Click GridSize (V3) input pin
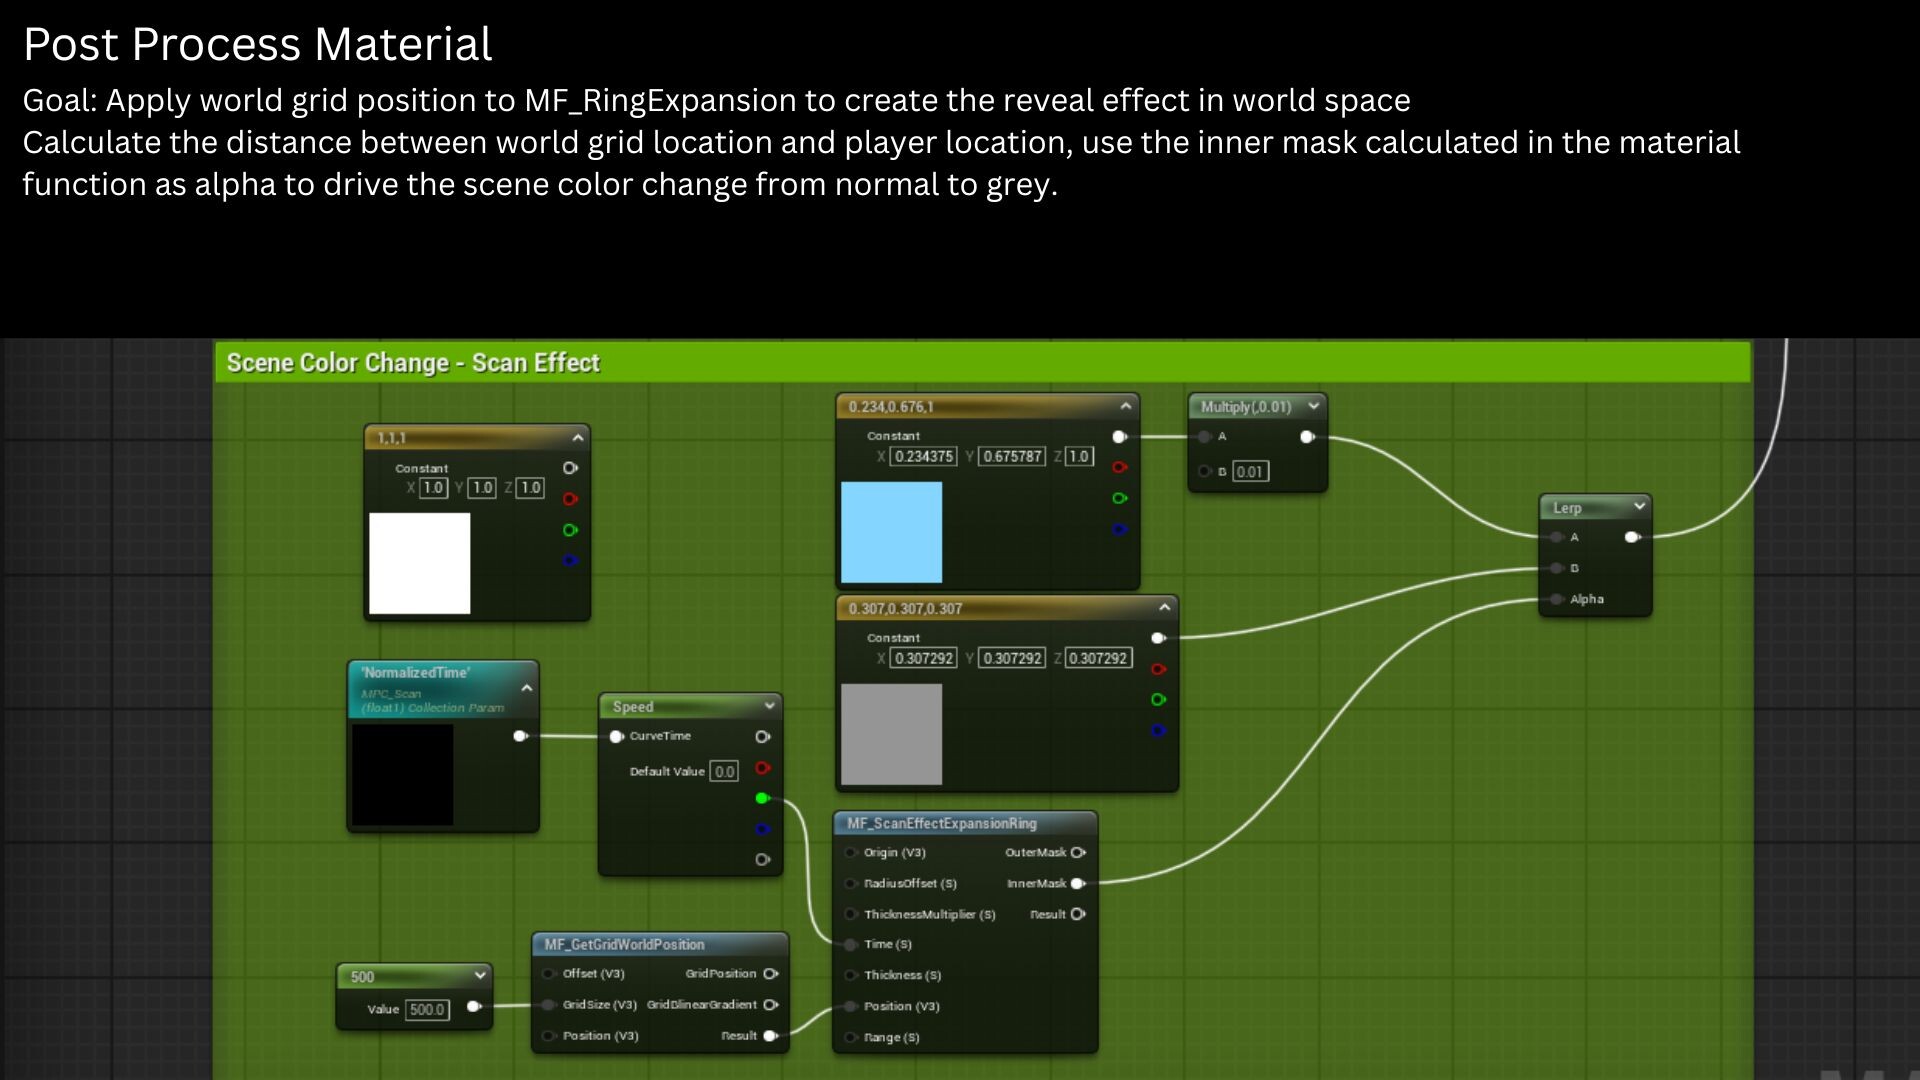The image size is (1920, 1080). click(x=548, y=1005)
